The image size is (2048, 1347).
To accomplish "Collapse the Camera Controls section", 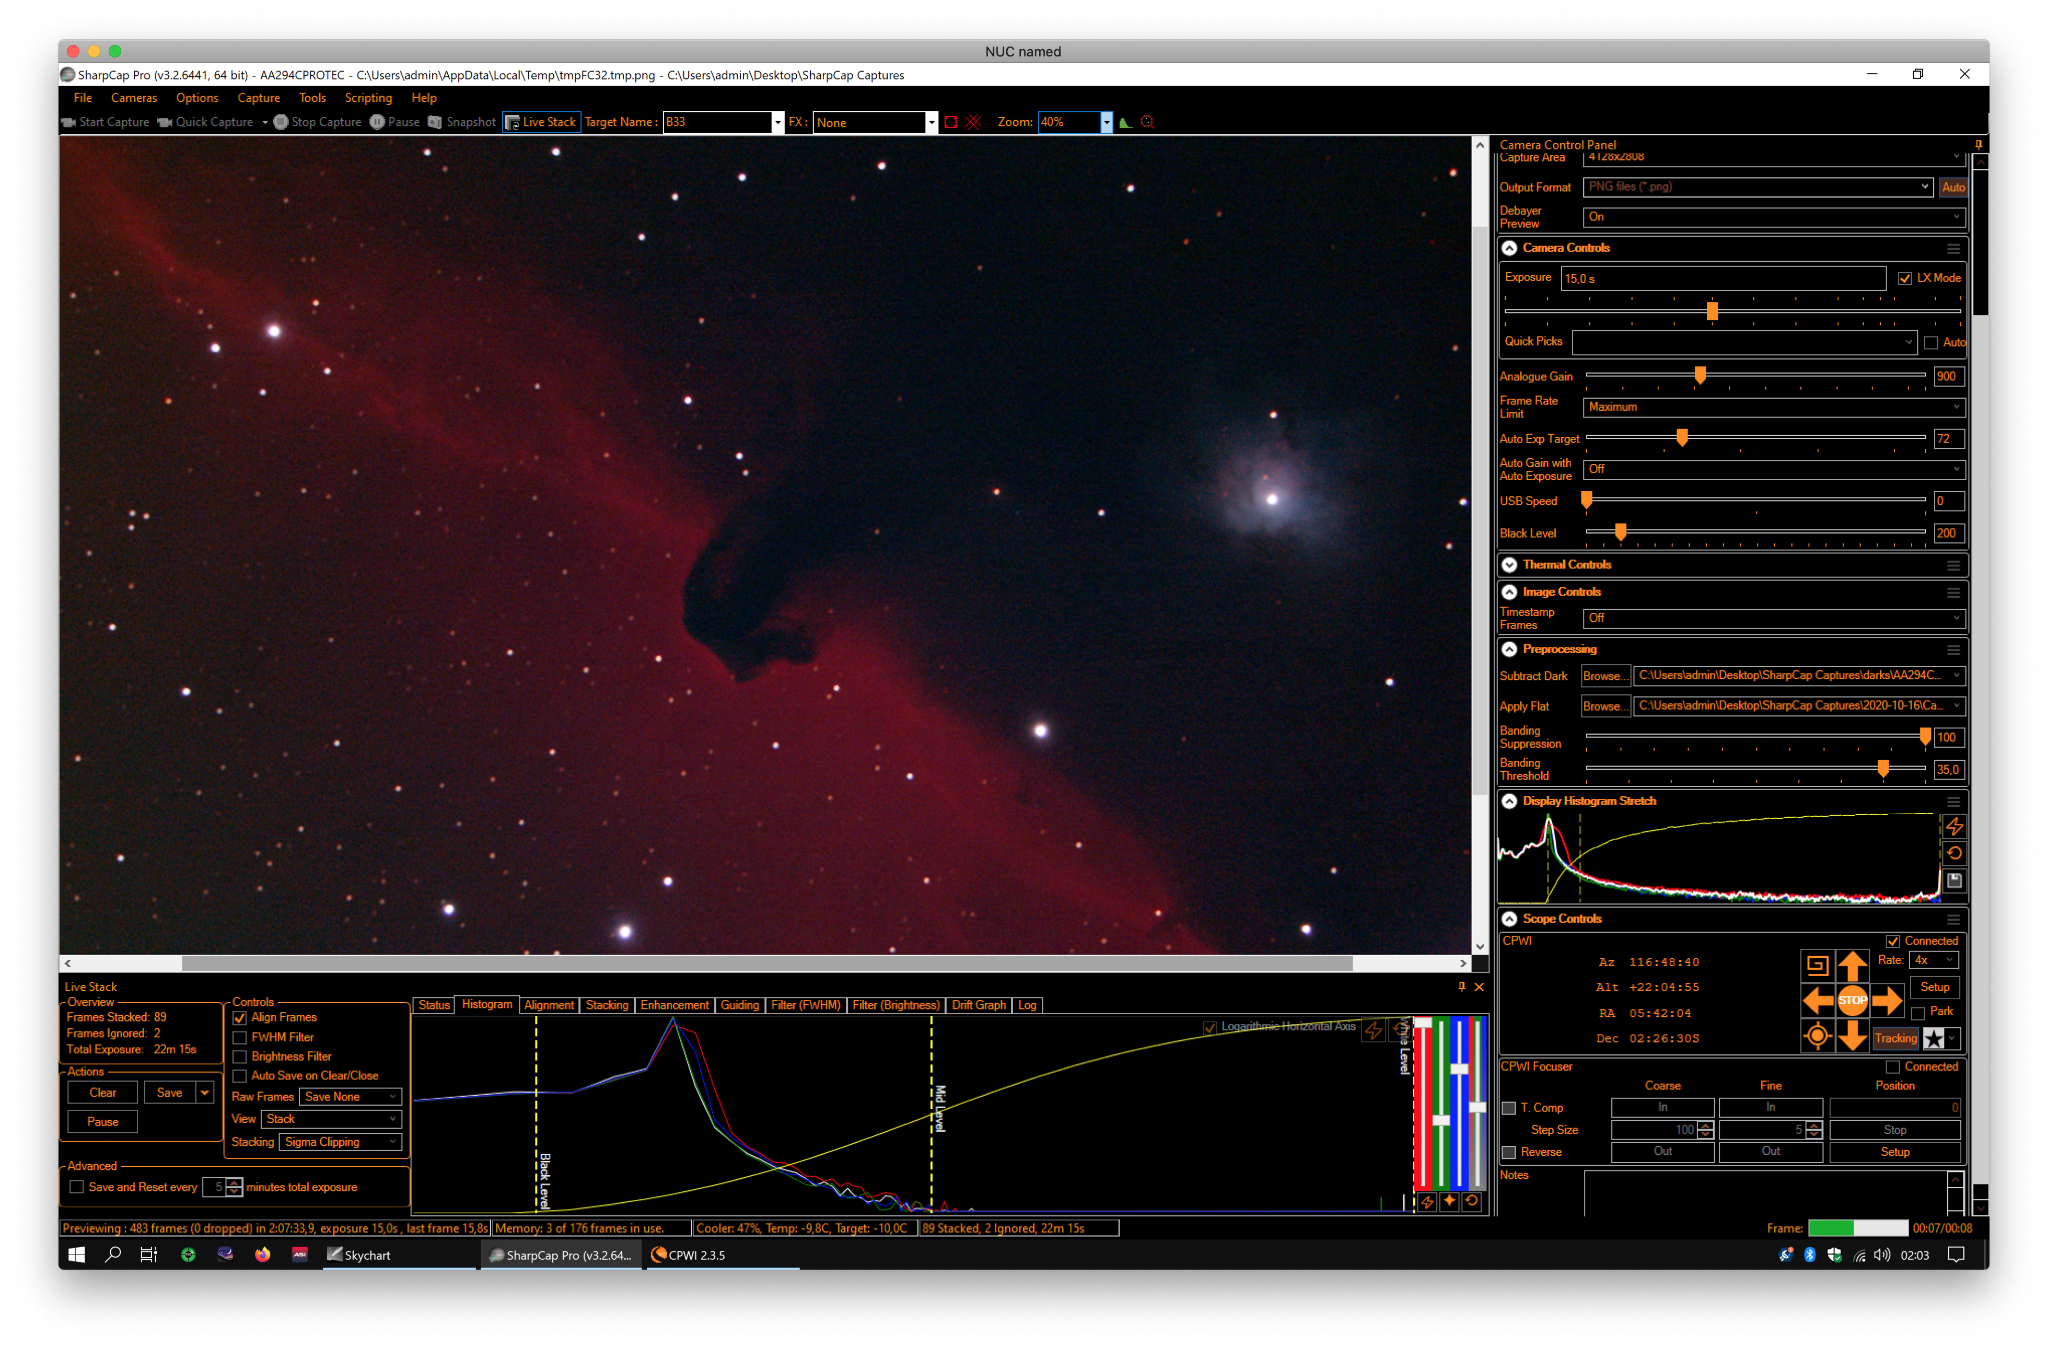I will 1509,248.
